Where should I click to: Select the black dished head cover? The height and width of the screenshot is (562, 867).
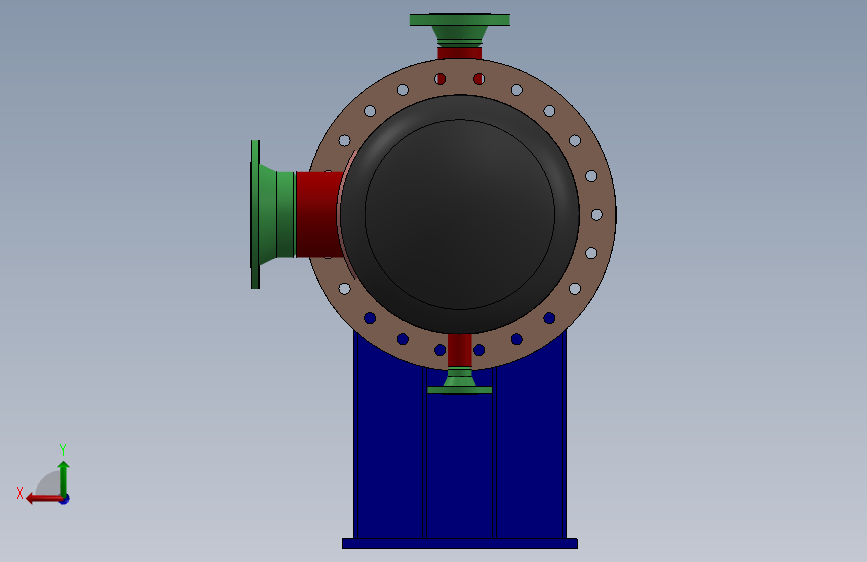point(459,215)
